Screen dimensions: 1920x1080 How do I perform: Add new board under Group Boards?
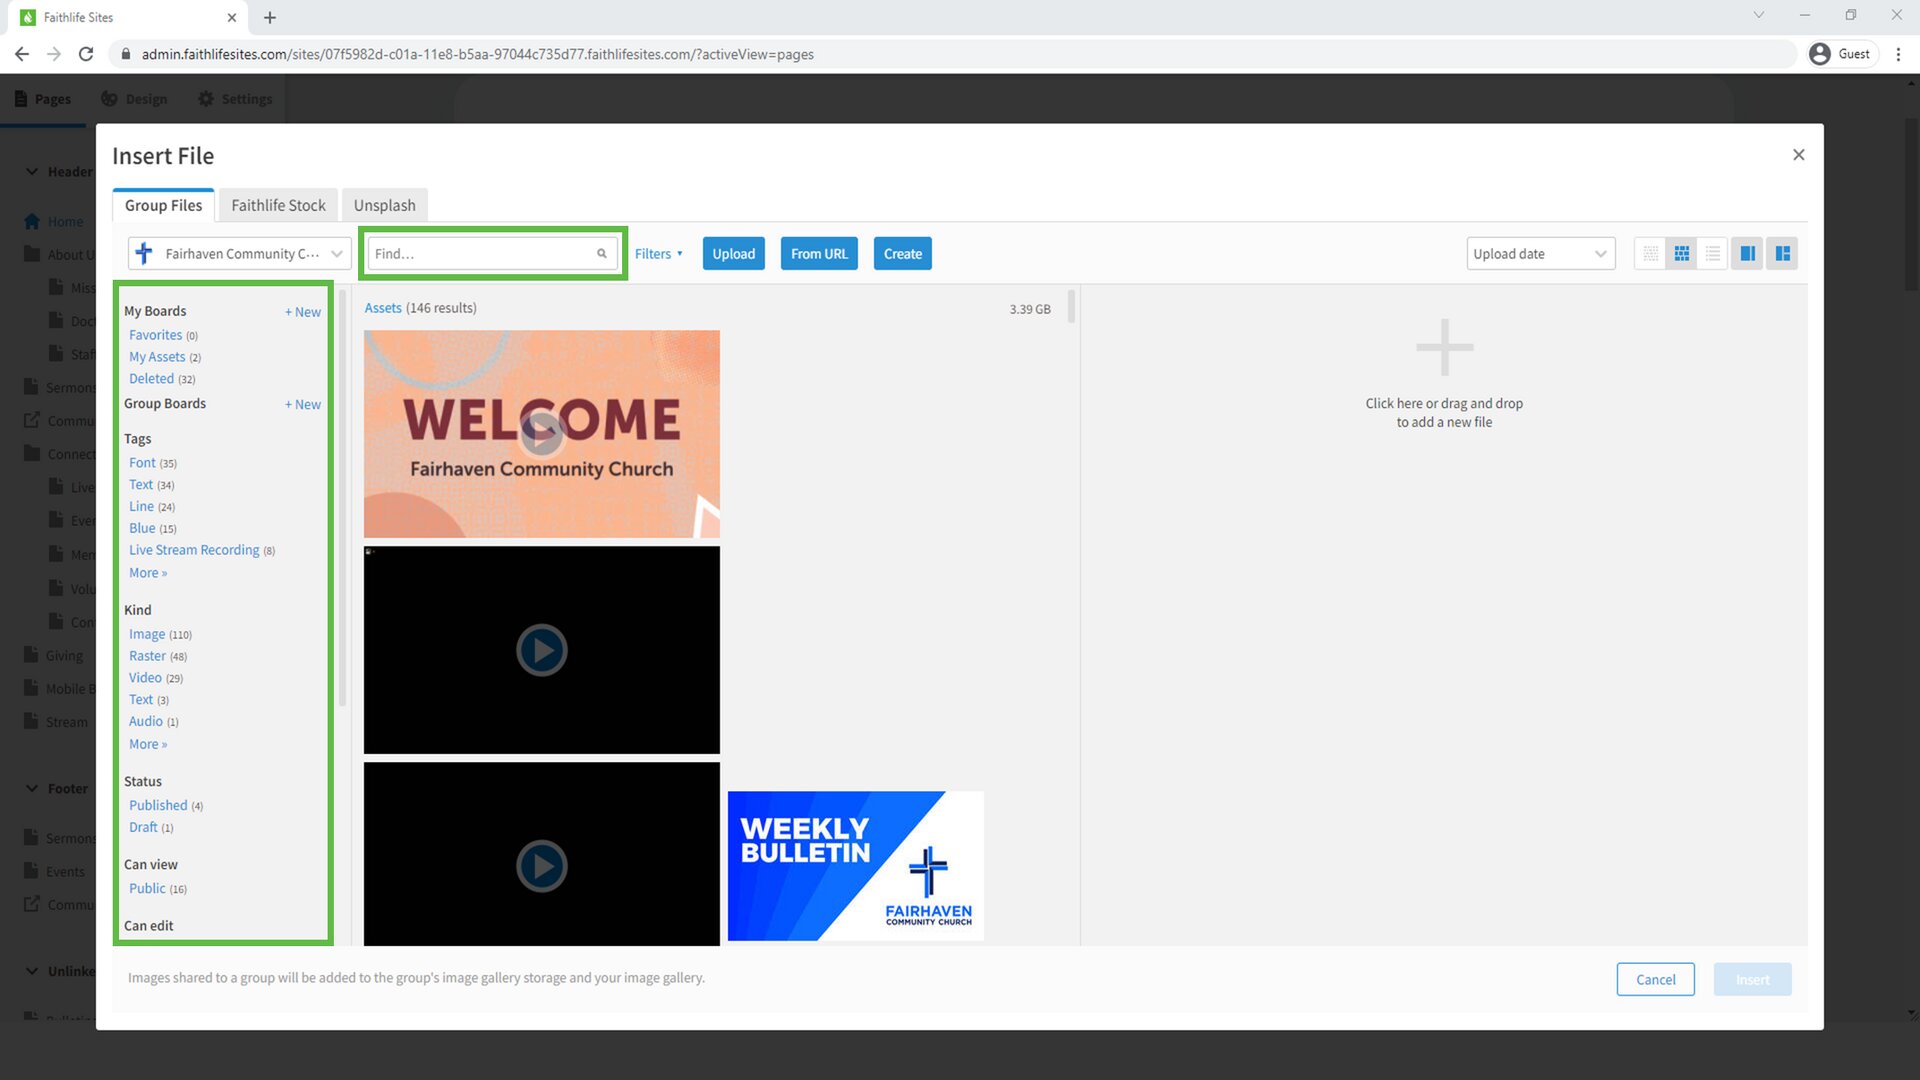[303, 405]
